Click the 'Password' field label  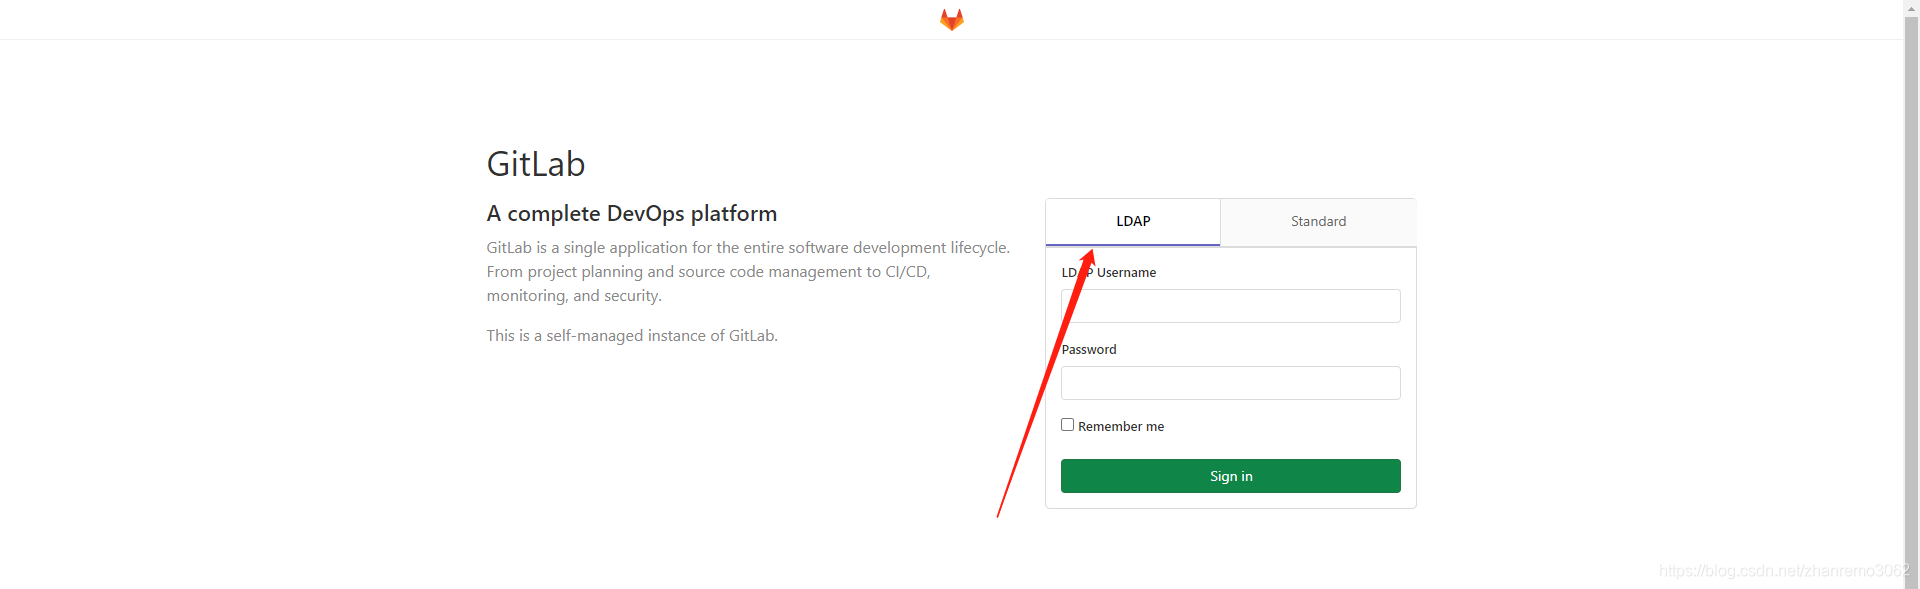1089,350
